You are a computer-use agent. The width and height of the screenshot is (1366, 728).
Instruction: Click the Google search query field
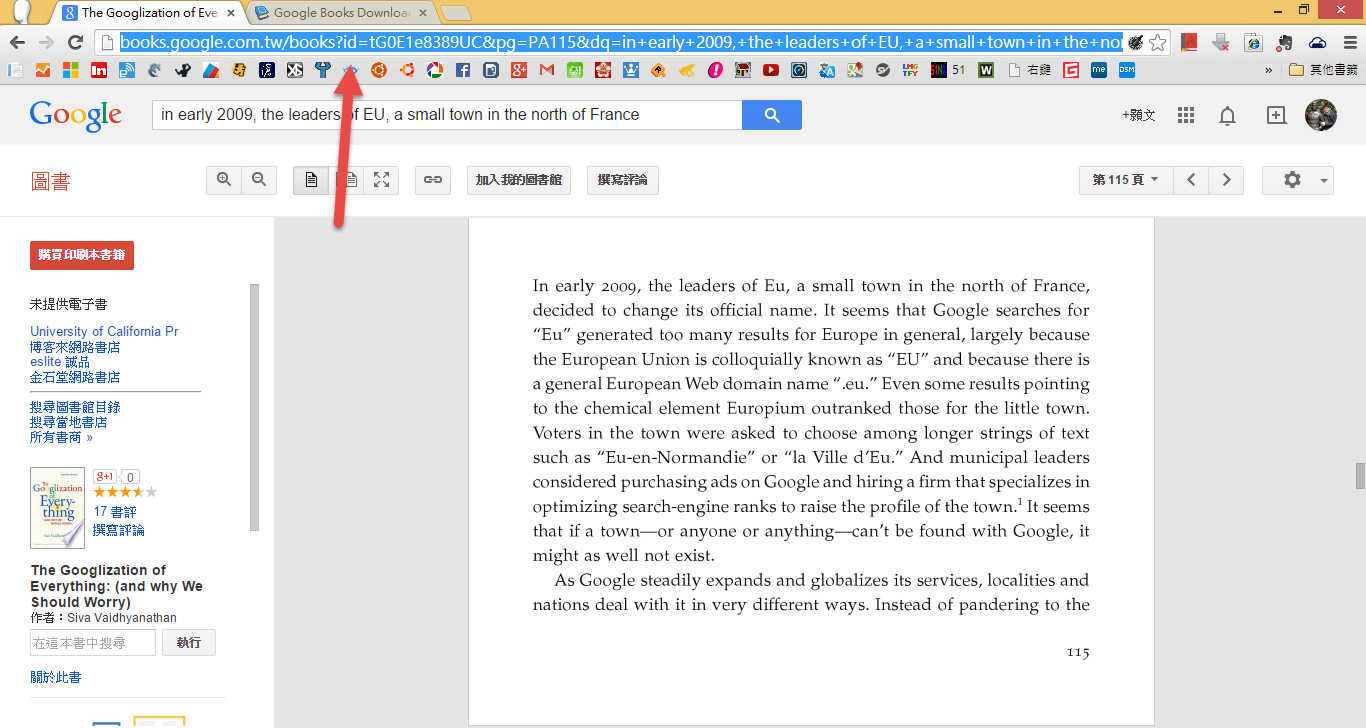point(447,115)
